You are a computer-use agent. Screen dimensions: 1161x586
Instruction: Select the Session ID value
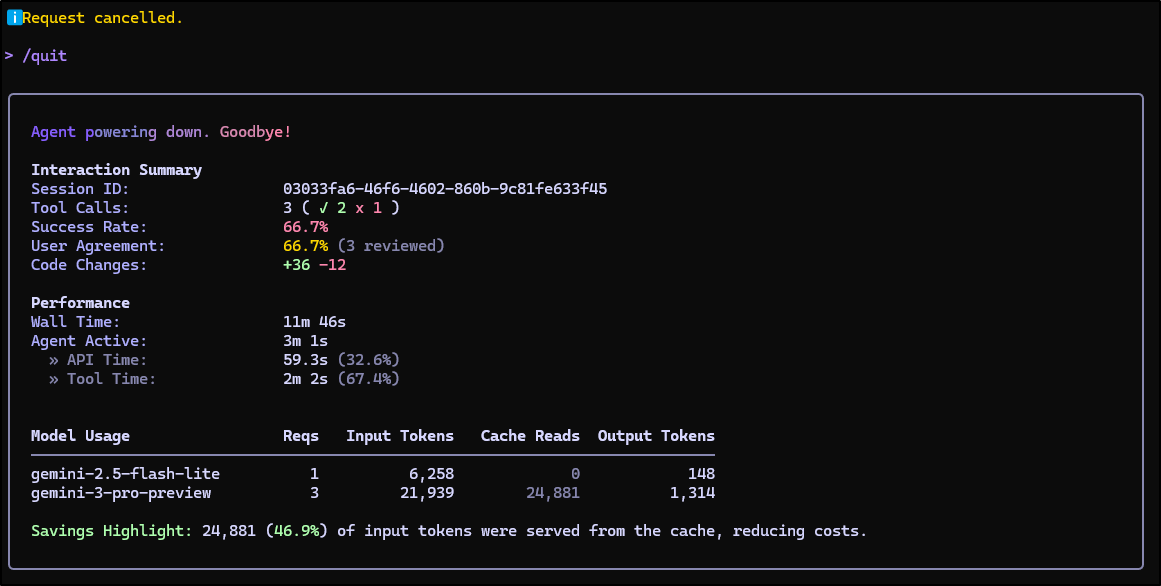click(445, 189)
